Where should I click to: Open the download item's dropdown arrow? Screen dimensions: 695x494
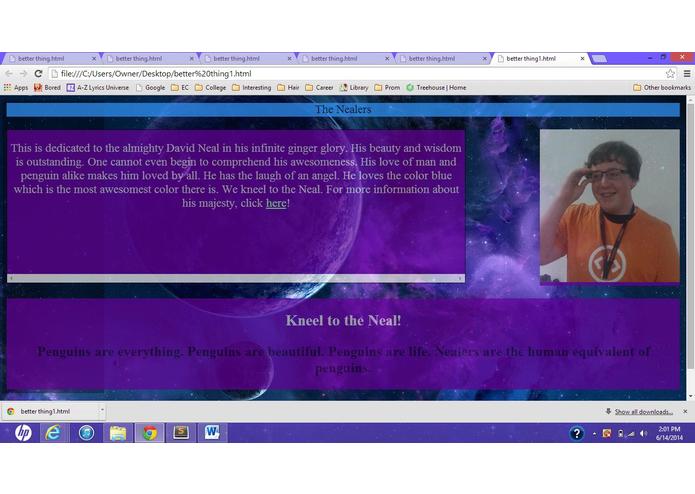click(x=102, y=411)
